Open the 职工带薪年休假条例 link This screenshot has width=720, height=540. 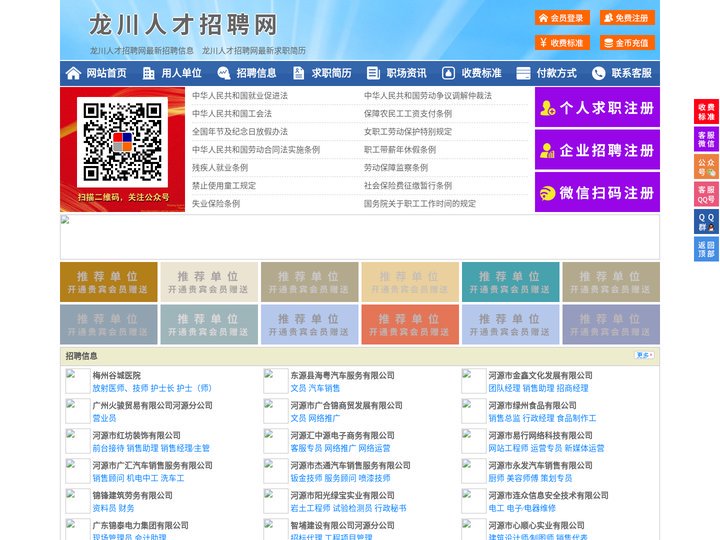[400, 149]
